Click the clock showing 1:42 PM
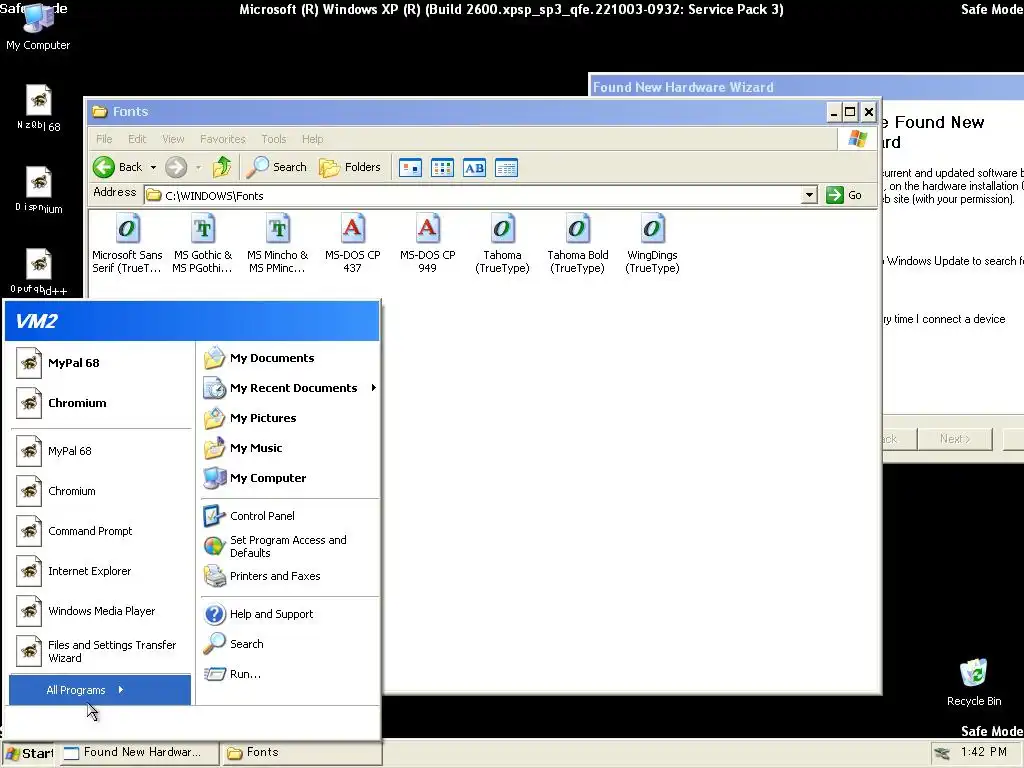 click(x=984, y=752)
